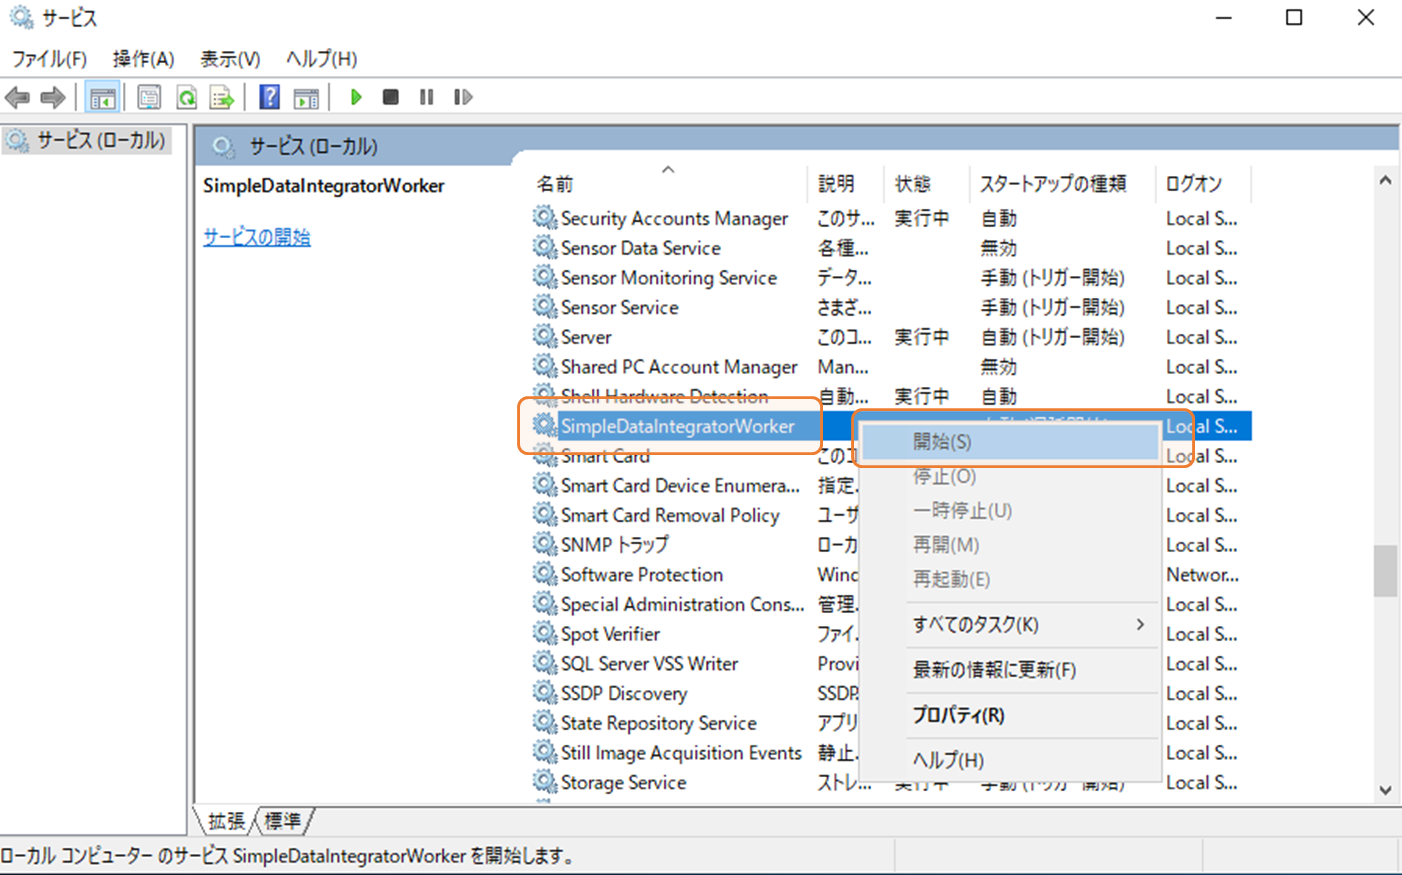Click the Properties toolbar icon
The height and width of the screenshot is (875, 1402).
click(x=149, y=97)
